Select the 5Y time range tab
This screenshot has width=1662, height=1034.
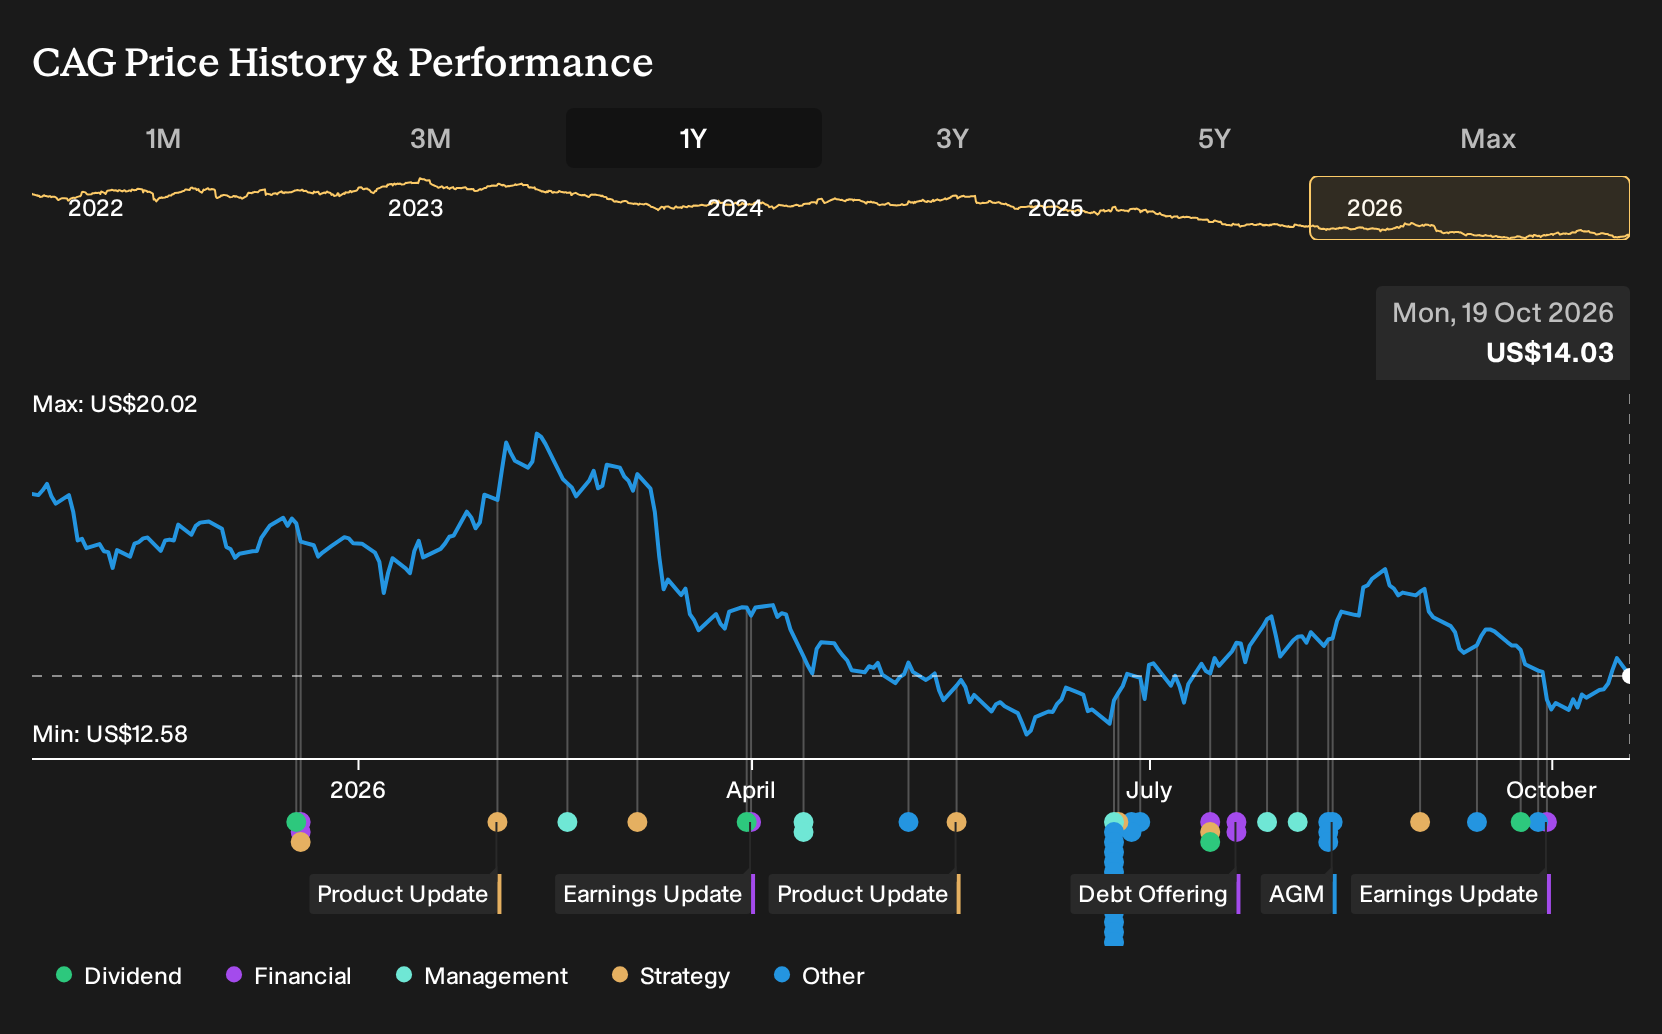click(1214, 138)
